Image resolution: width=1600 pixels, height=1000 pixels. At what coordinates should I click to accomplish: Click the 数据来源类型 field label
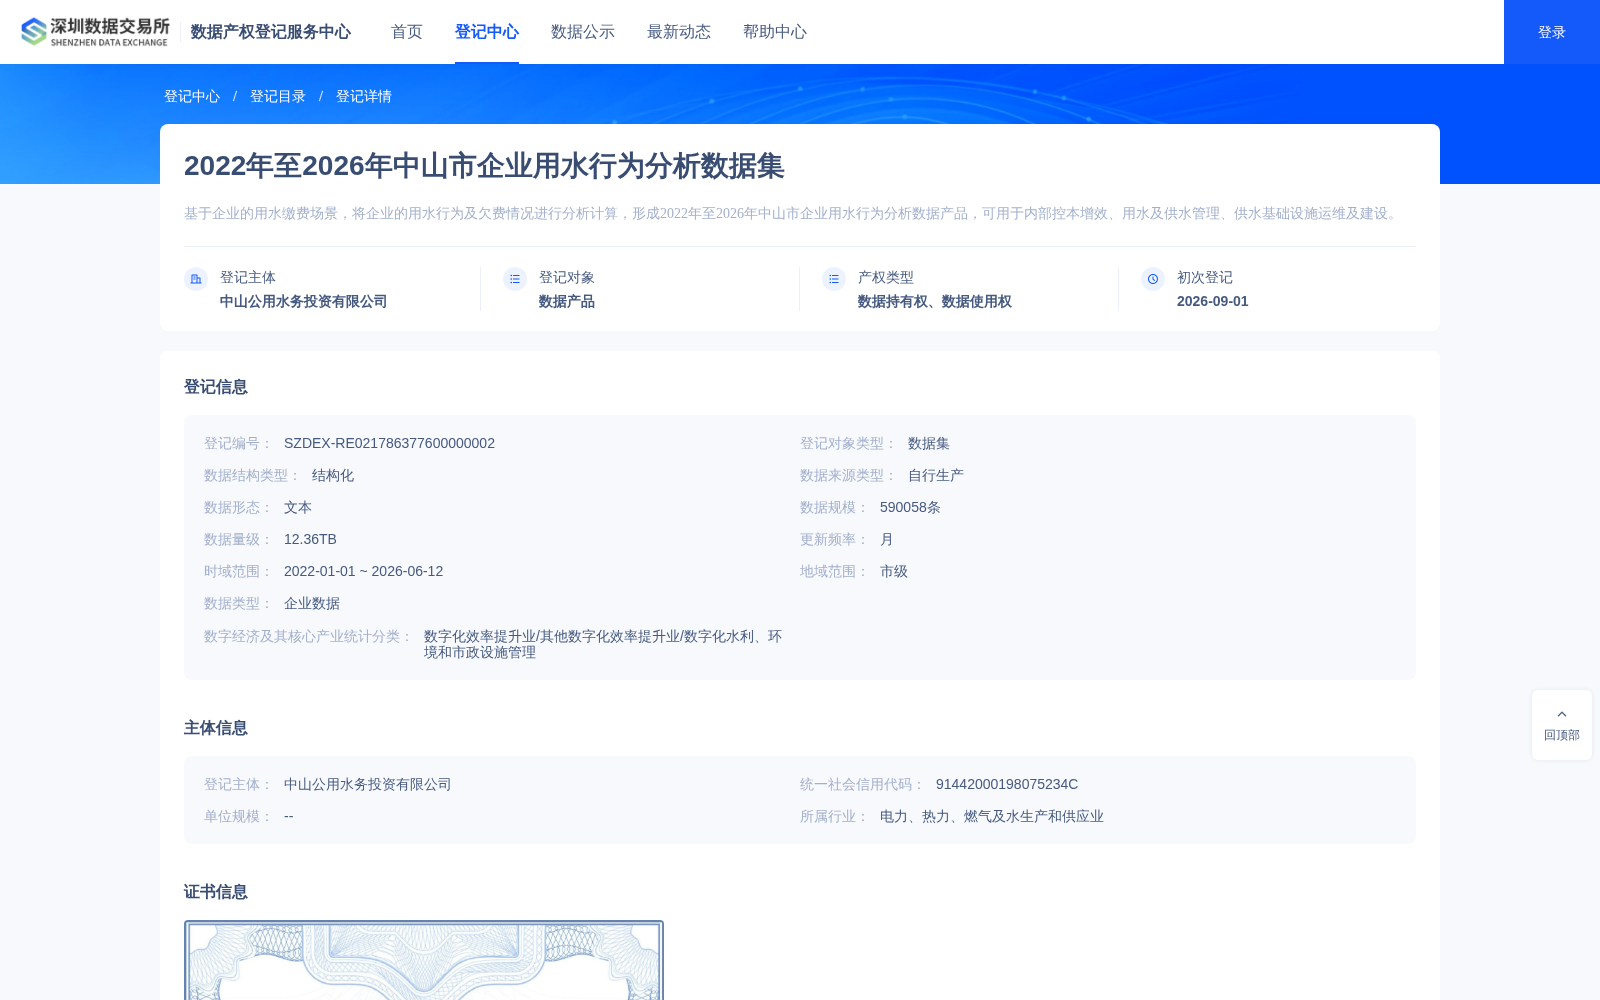click(847, 475)
